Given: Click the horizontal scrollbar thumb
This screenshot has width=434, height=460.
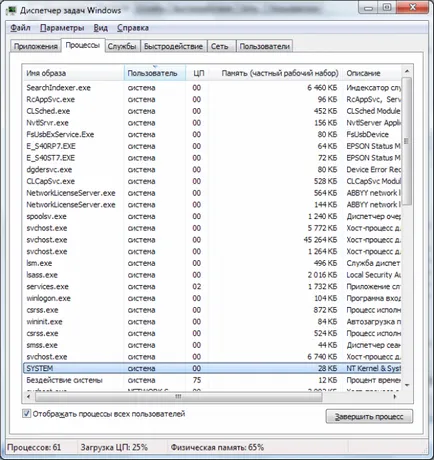Looking at the screenshot, I should 179,397.
